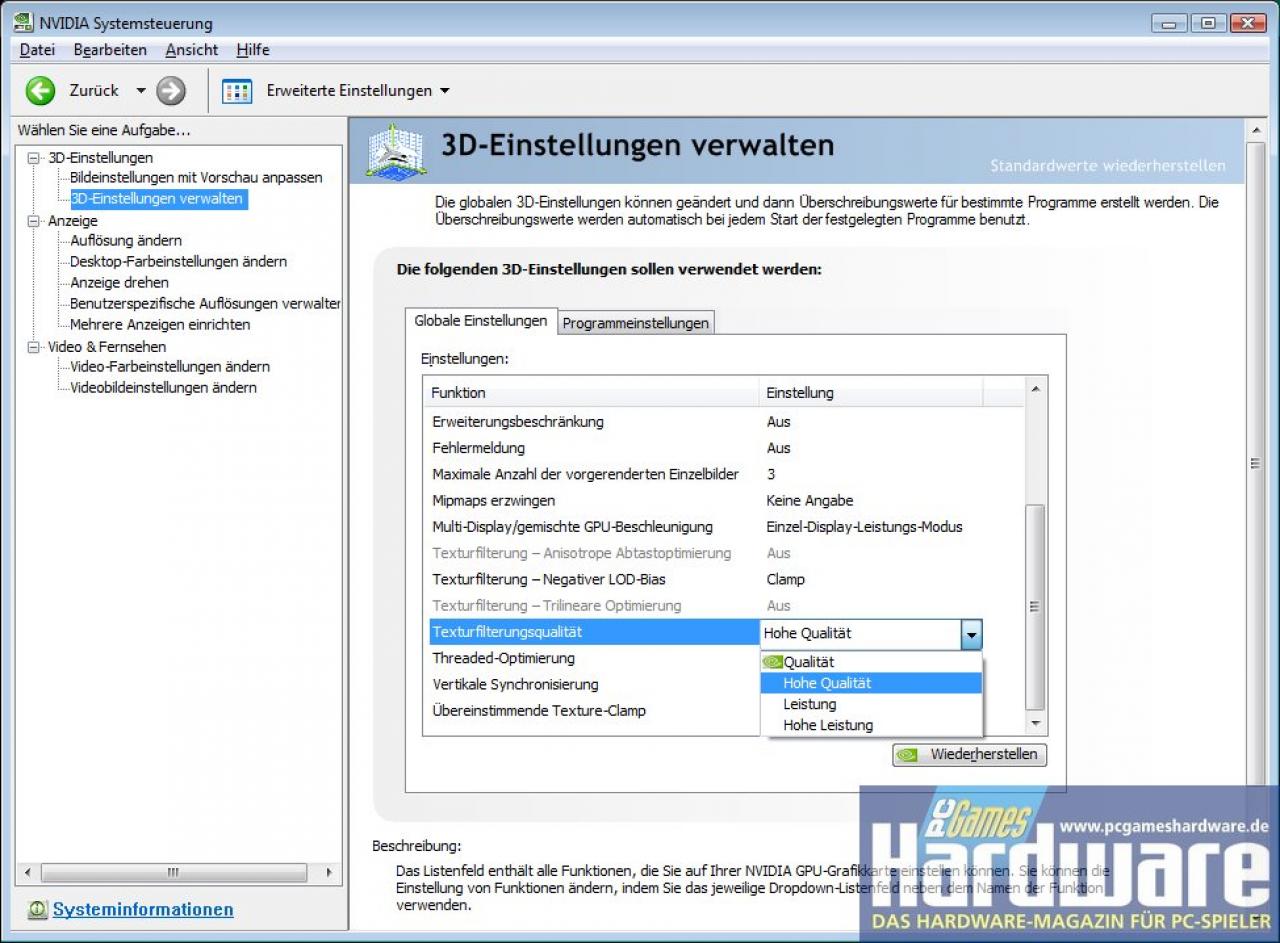The width and height of the screenshot is (1280, 943).
Task: Click the settings list scroll-down arrow
Action: (1035, 723)
